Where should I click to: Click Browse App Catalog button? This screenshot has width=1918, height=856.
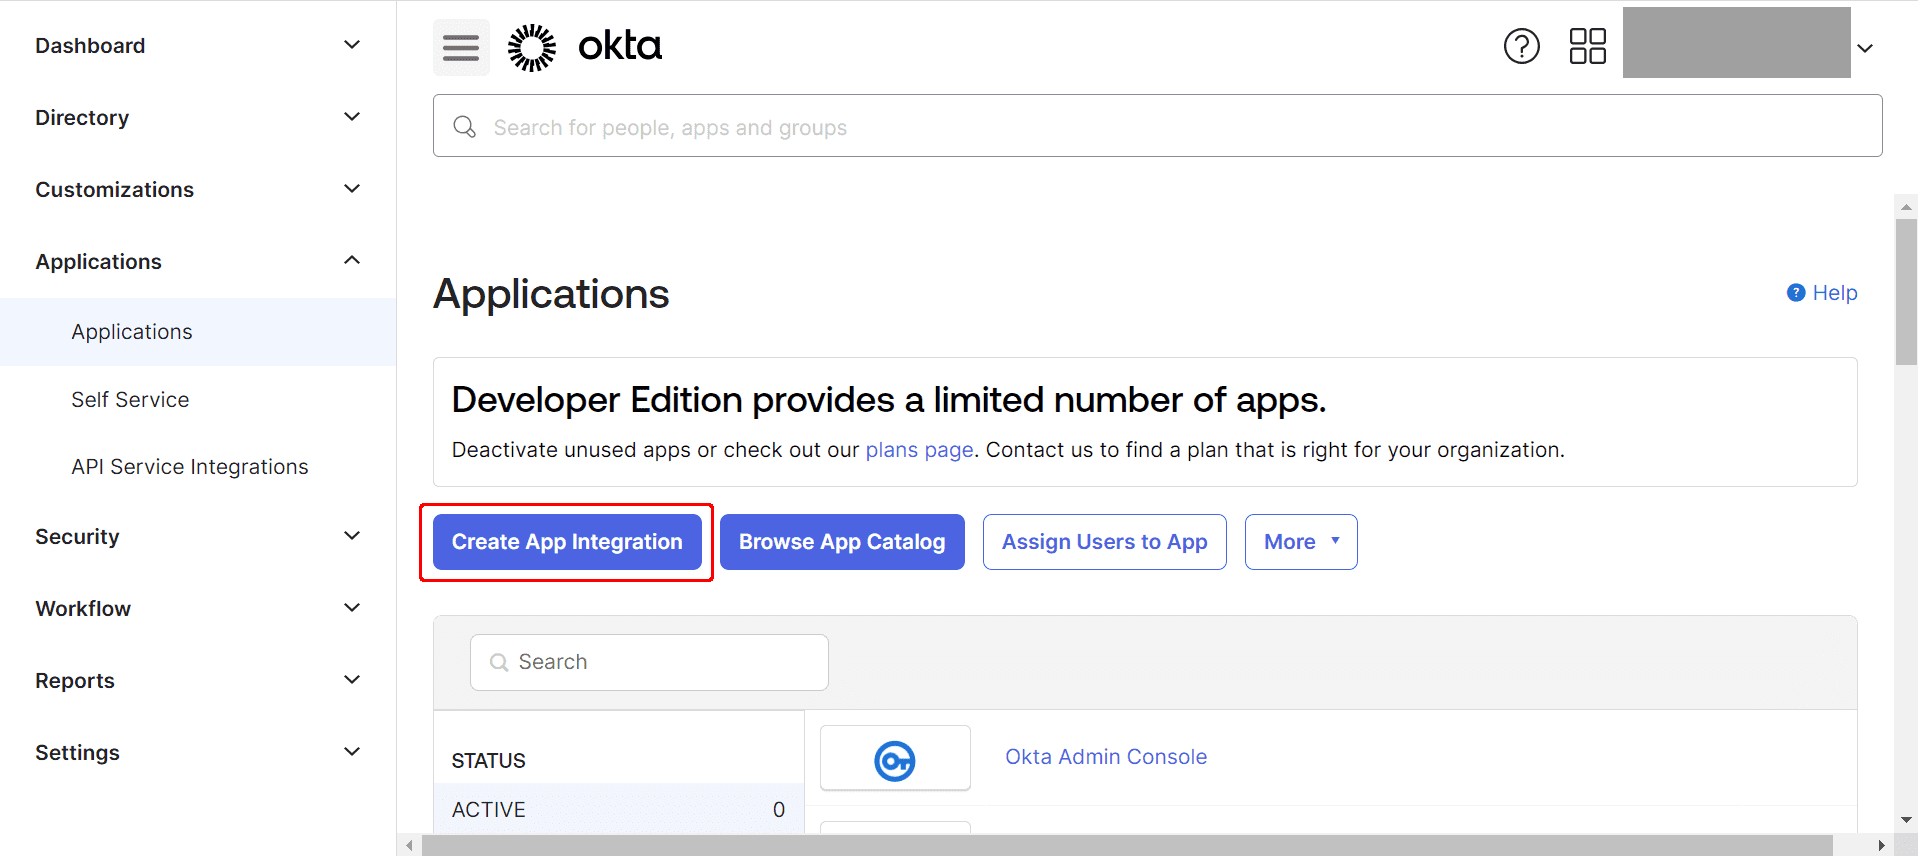point(842,542)
